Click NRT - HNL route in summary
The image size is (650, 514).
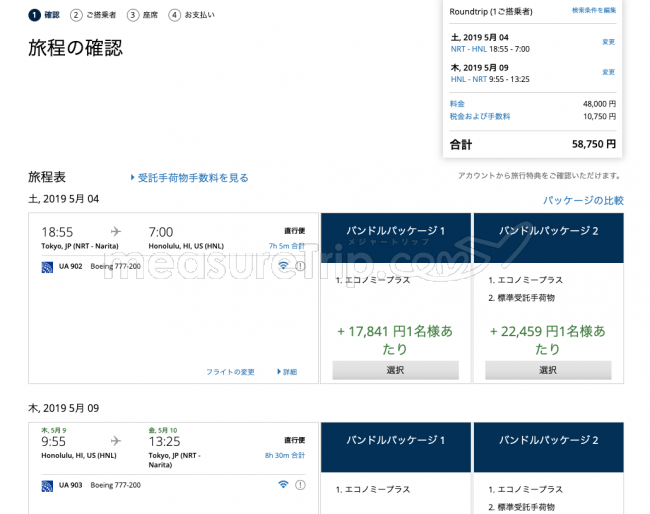click(x=469, y=49)
